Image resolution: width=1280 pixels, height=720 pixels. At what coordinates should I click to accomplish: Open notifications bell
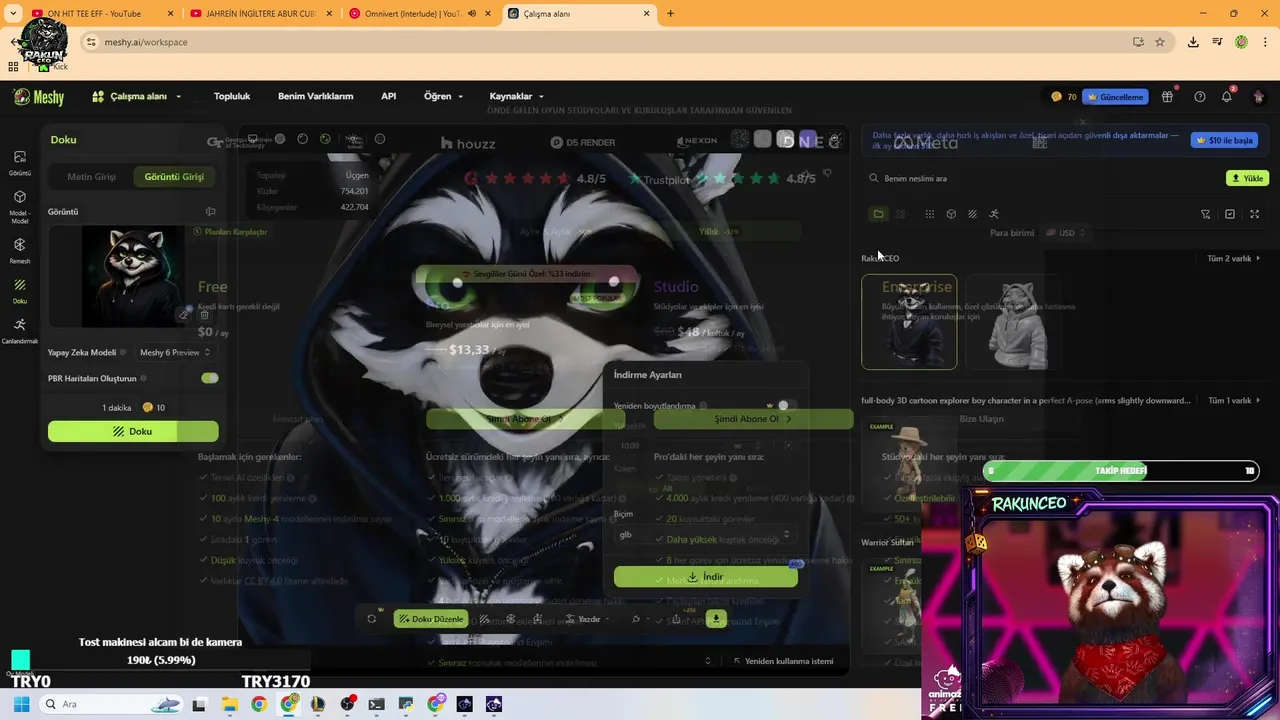(x=1227, y=97)
